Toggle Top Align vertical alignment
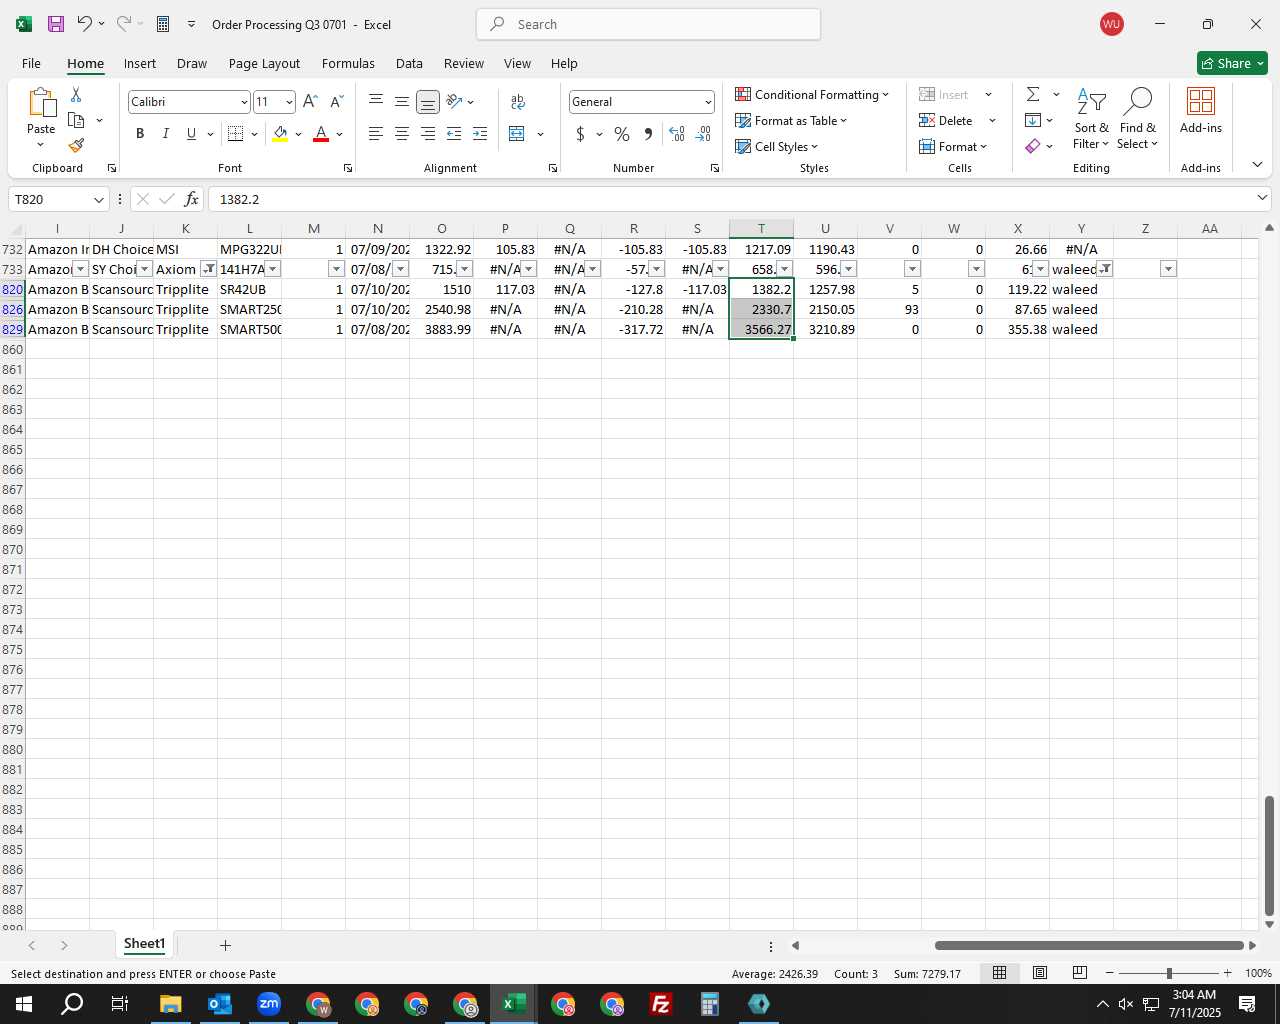Screen dimensions: 1280x1024 pos(375,102)
